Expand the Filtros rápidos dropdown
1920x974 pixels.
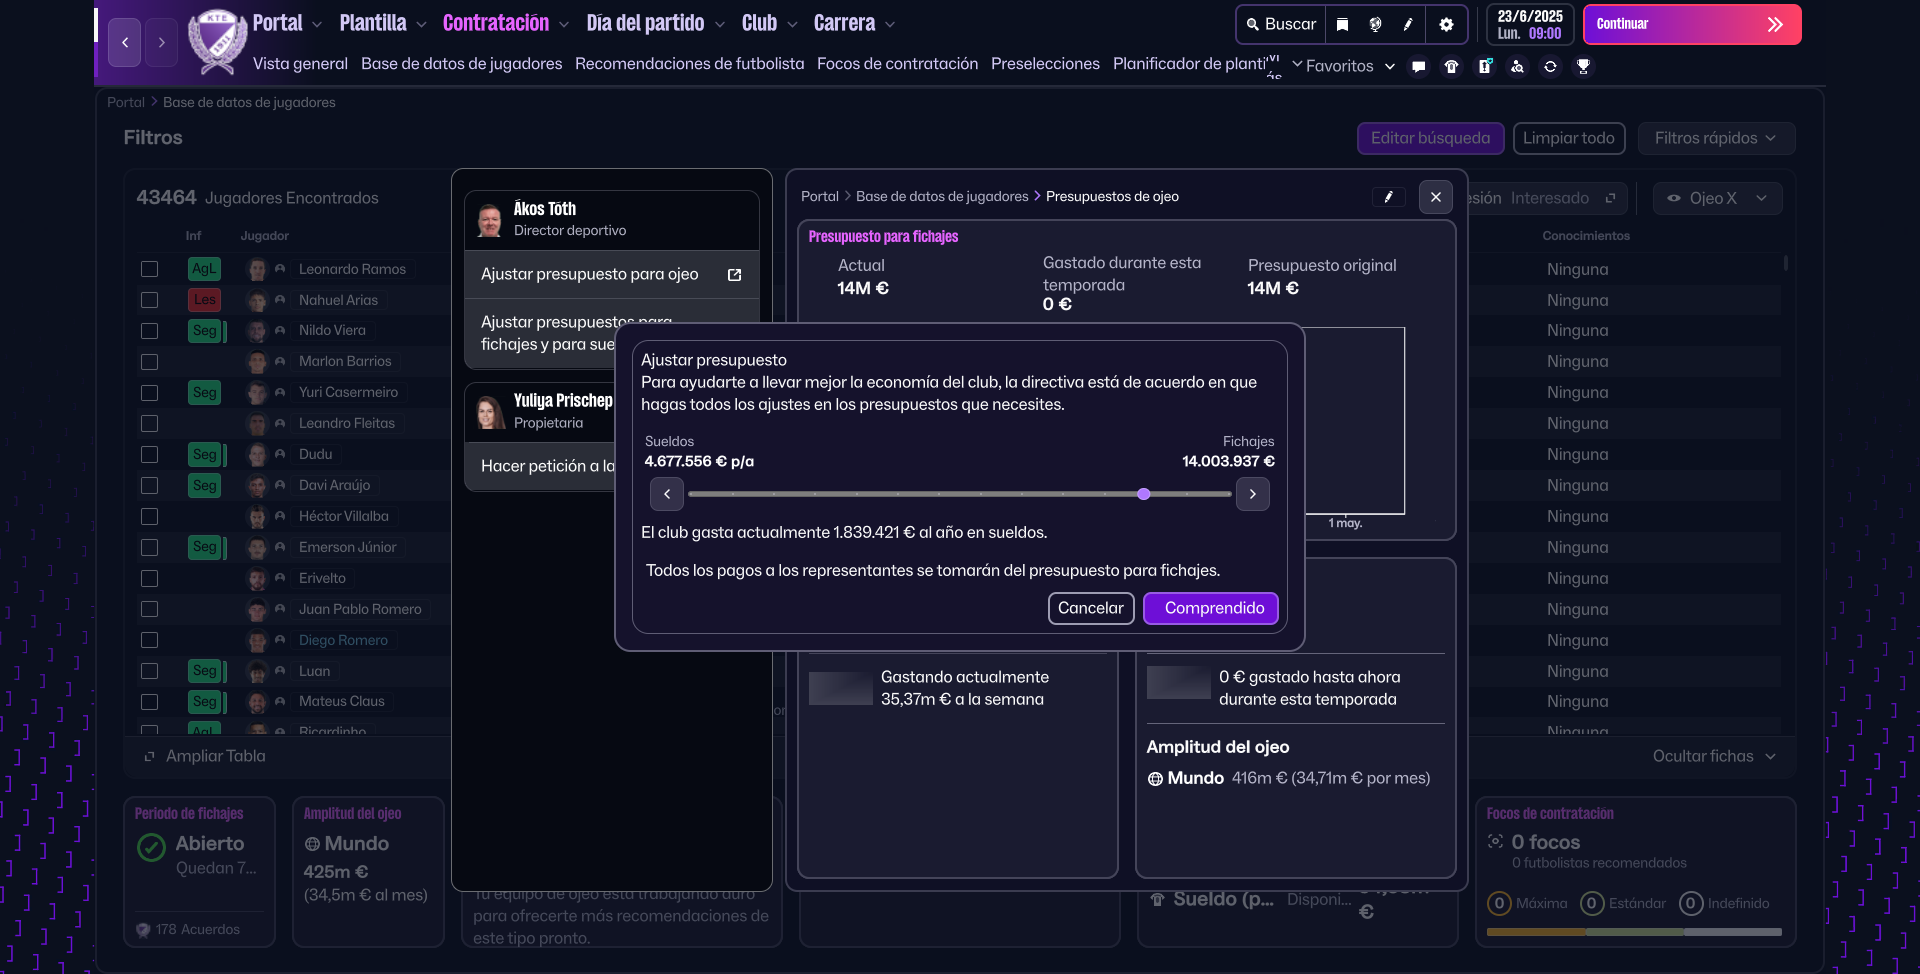(1715, 138)
